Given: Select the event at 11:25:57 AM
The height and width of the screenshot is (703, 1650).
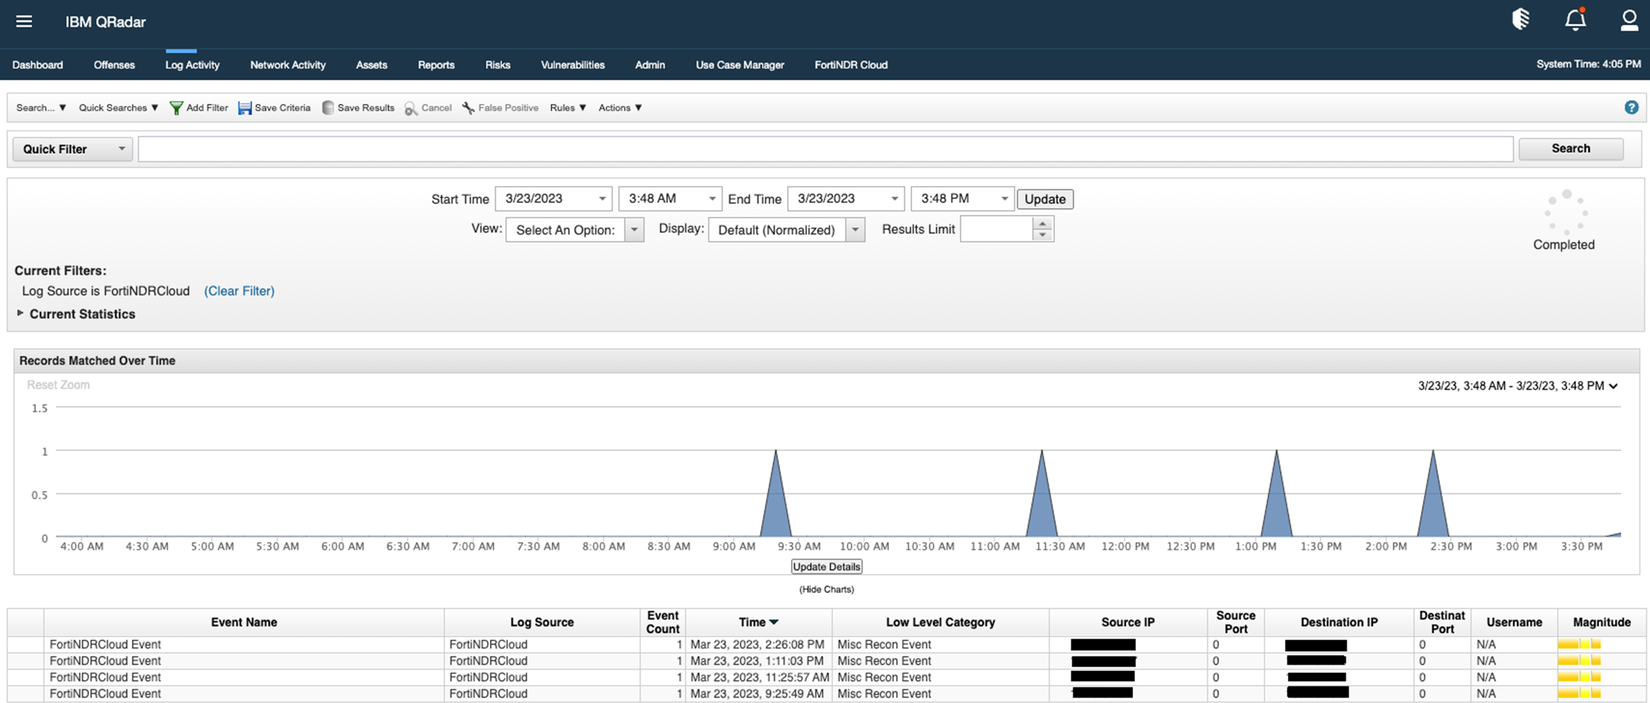Looking at the screenshot, I should coord(825,677).
